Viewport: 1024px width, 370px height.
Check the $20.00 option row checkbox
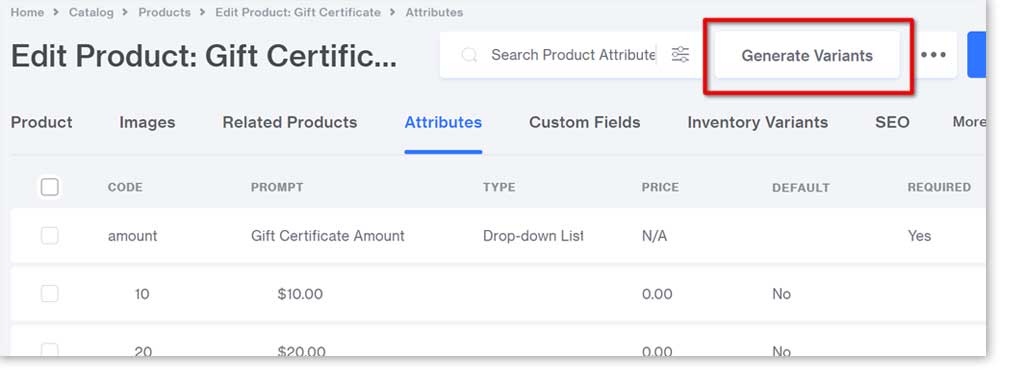point(50,350)
